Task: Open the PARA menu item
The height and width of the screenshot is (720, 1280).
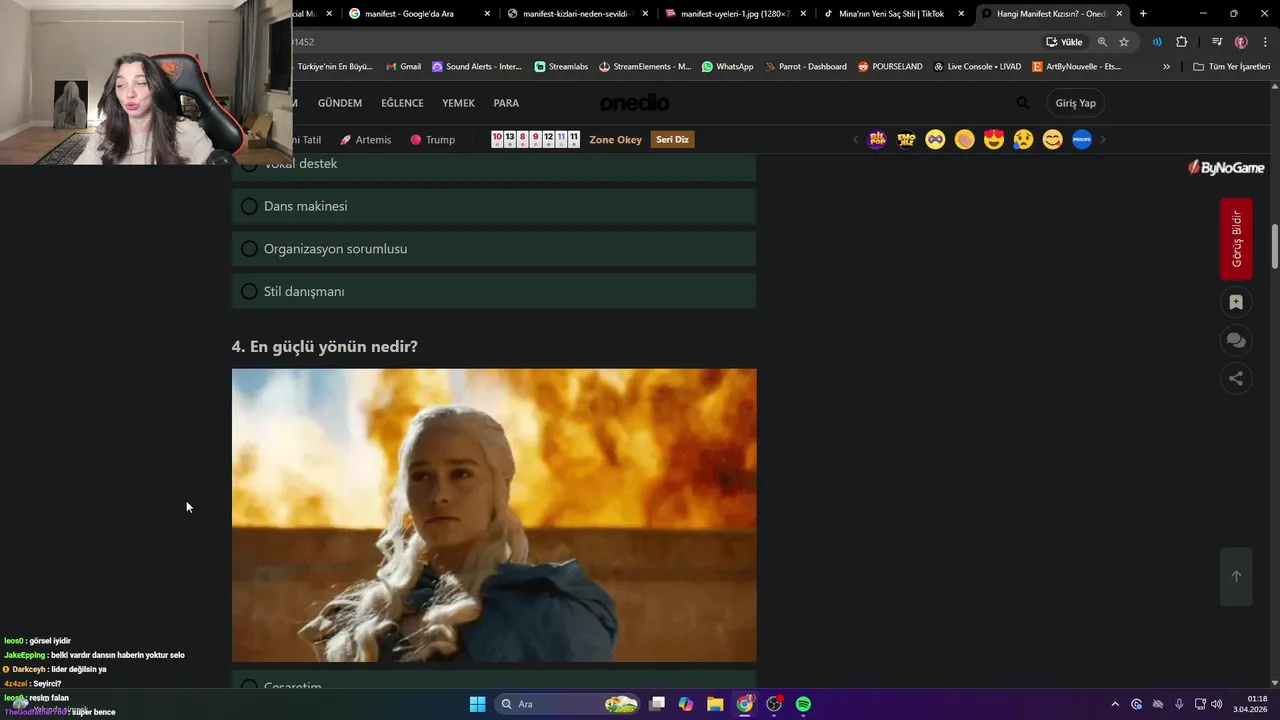Action: pos(506,103)
